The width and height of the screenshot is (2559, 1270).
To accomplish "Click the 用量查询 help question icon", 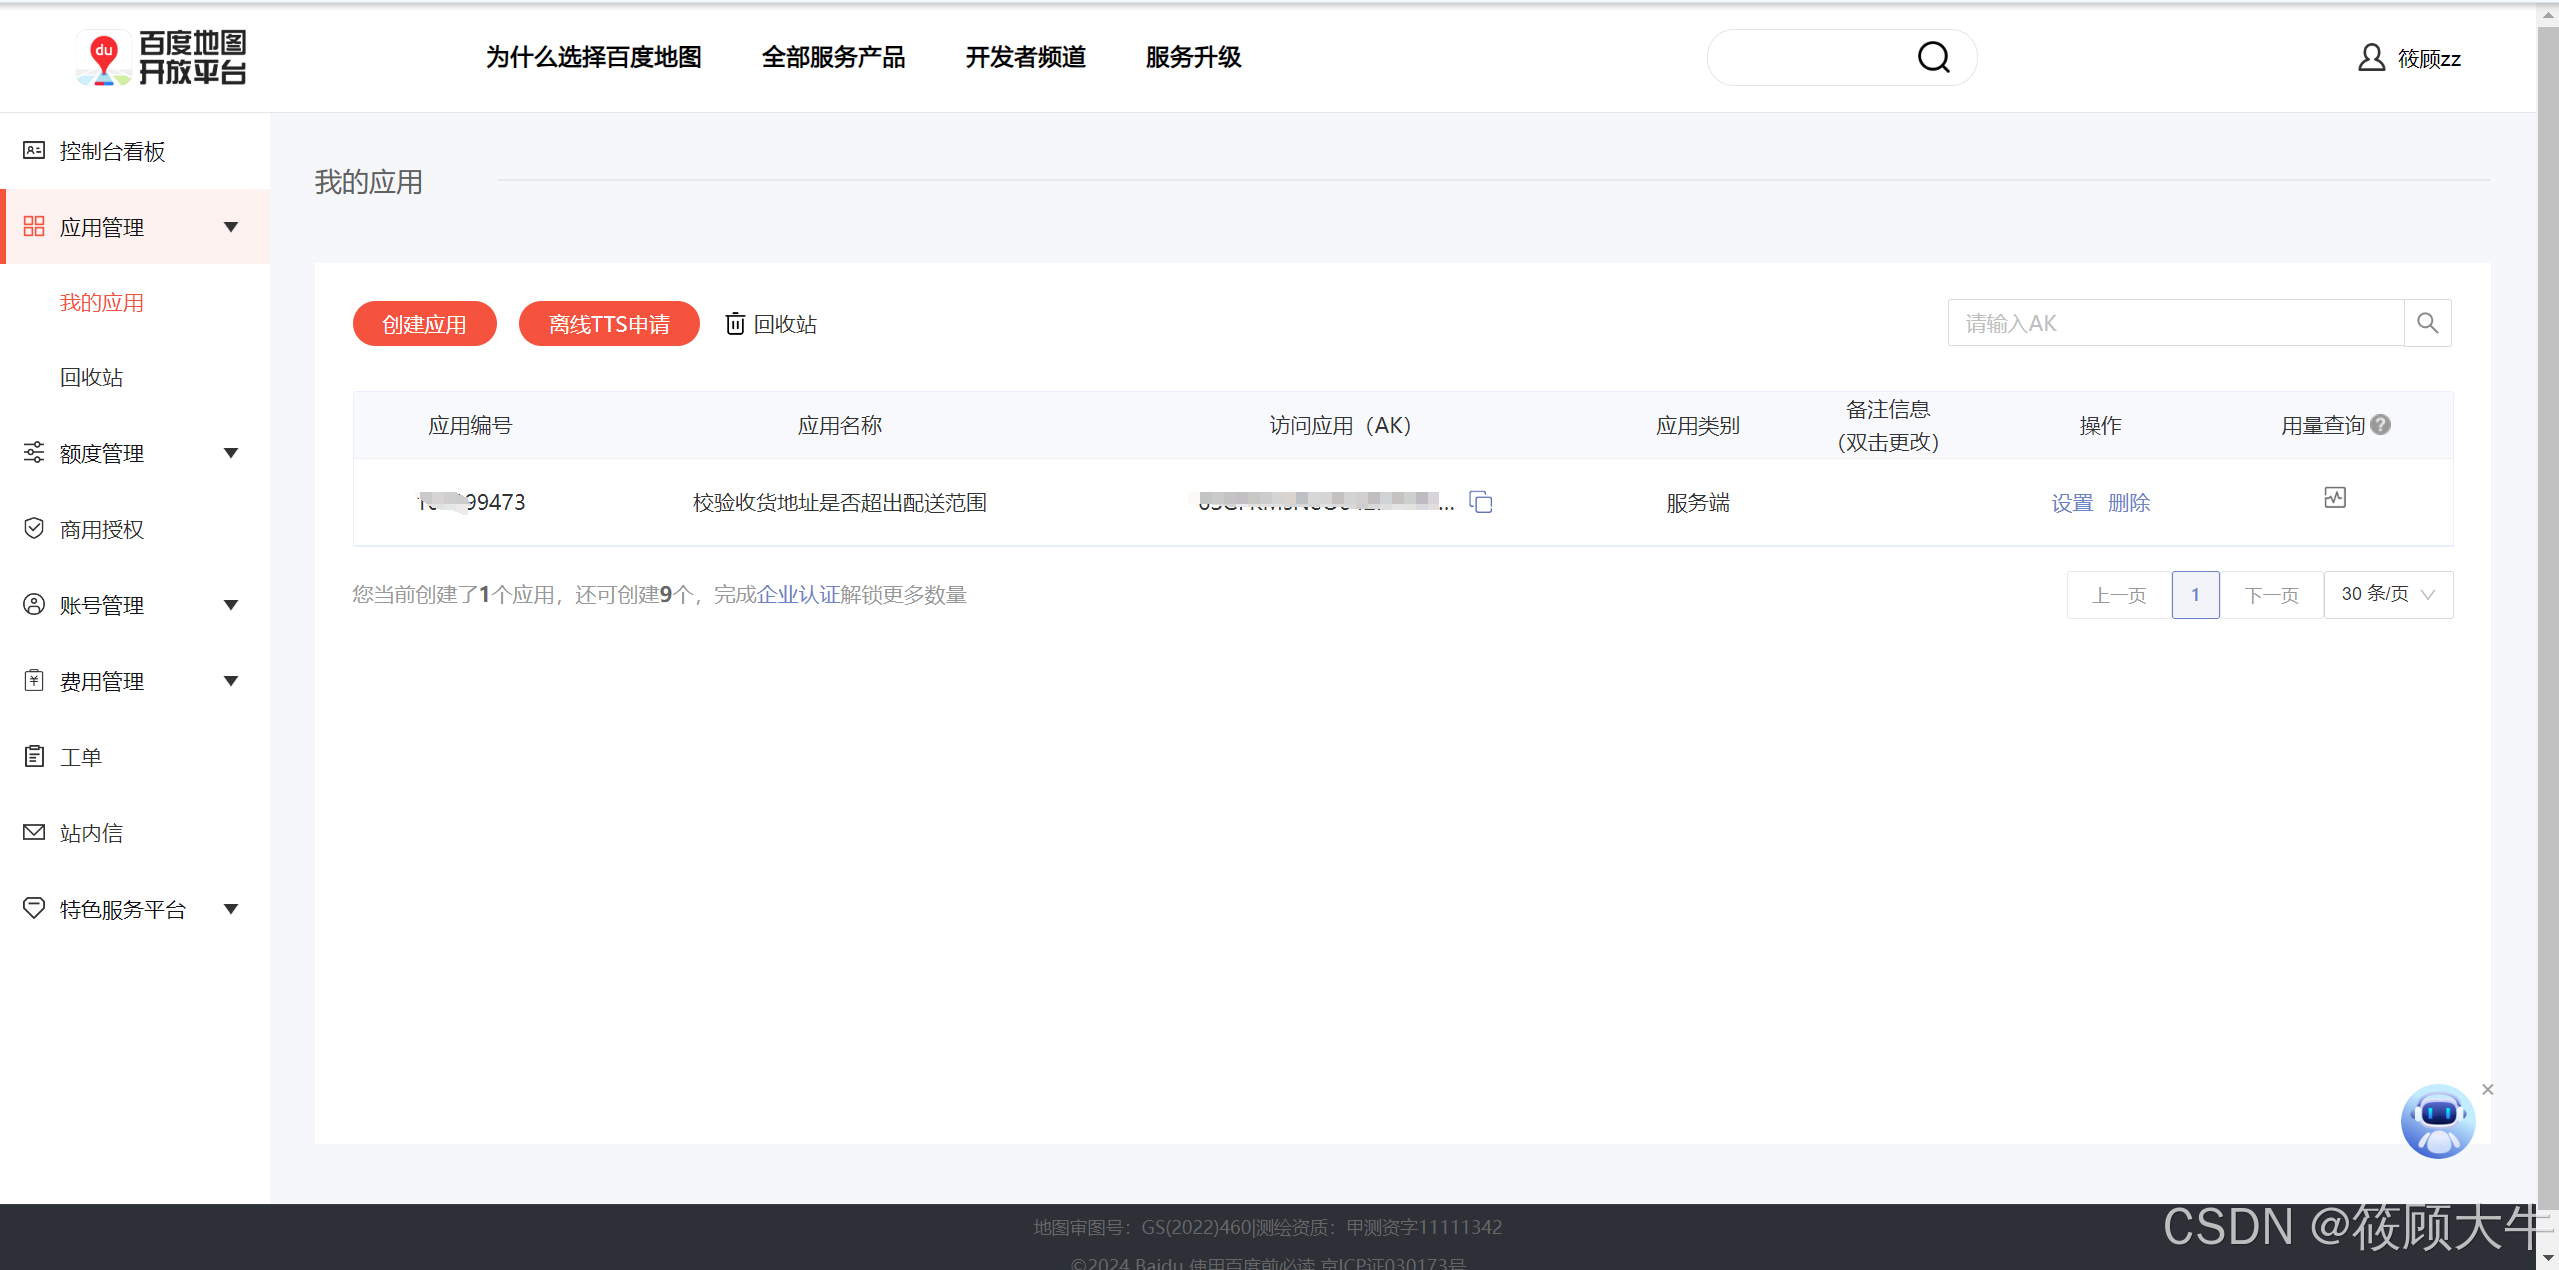I will 2381,425.
